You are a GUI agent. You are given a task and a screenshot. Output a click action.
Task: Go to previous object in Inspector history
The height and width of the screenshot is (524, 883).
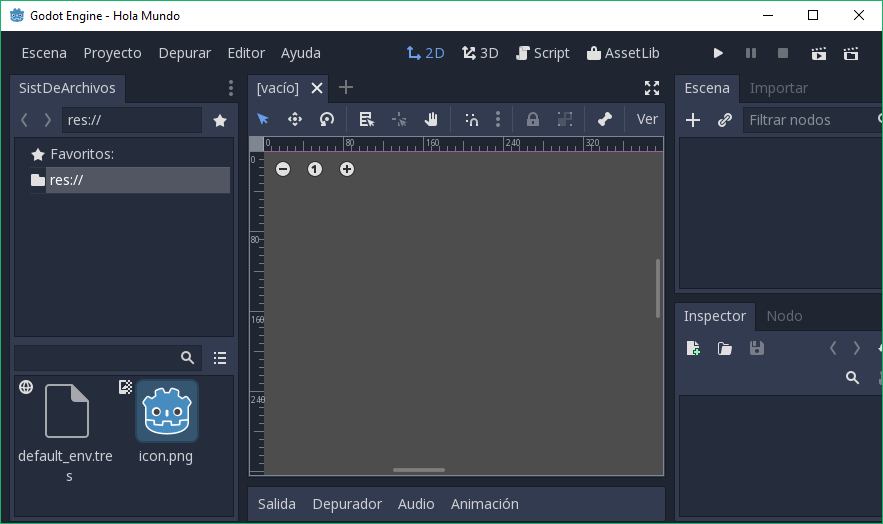833,348
